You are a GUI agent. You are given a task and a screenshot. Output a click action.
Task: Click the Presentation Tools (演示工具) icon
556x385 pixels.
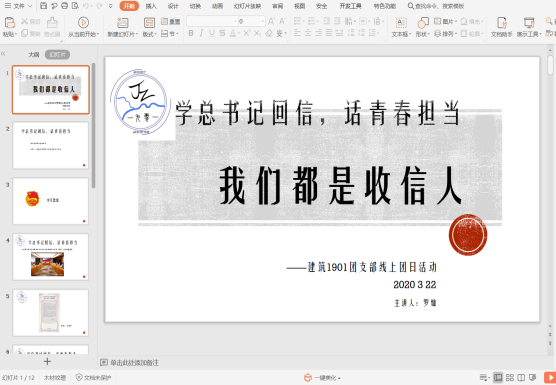529,22
